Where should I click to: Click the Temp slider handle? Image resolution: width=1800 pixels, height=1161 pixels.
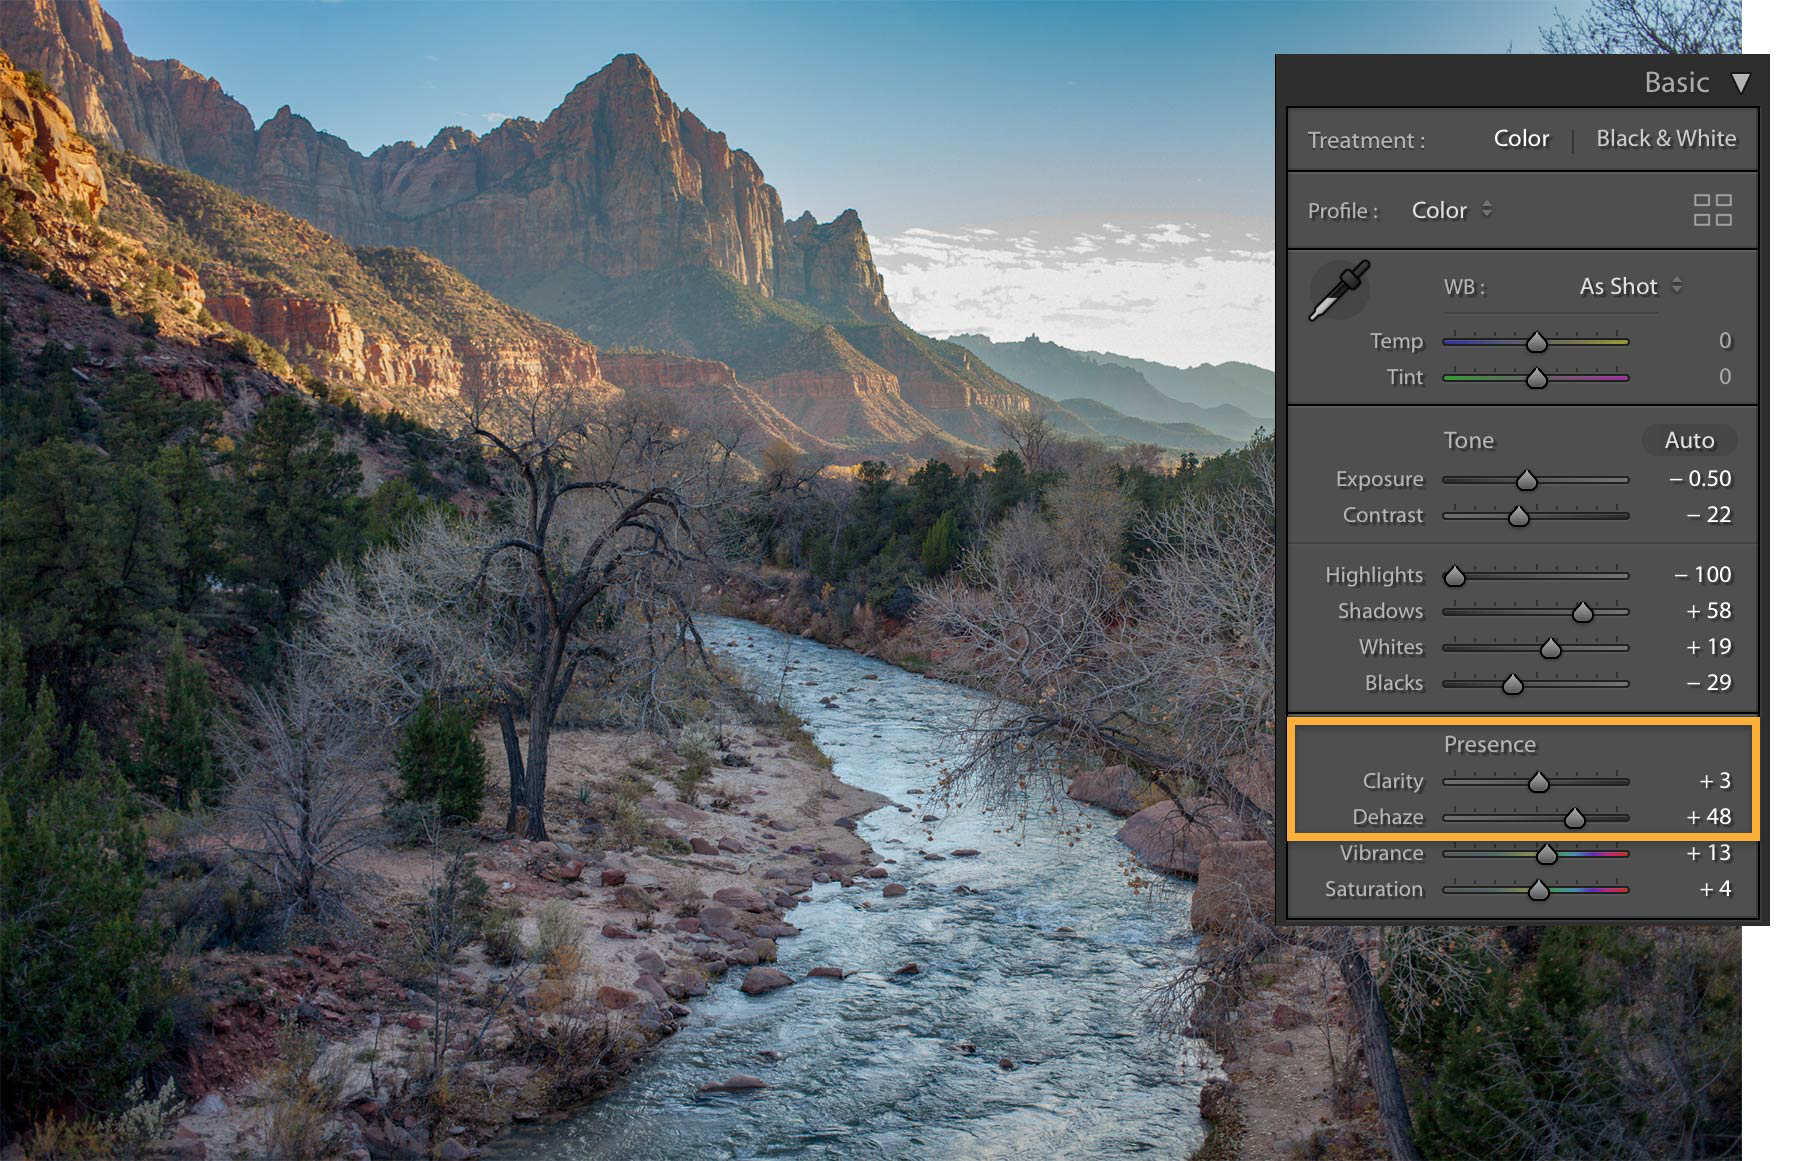1535,341
